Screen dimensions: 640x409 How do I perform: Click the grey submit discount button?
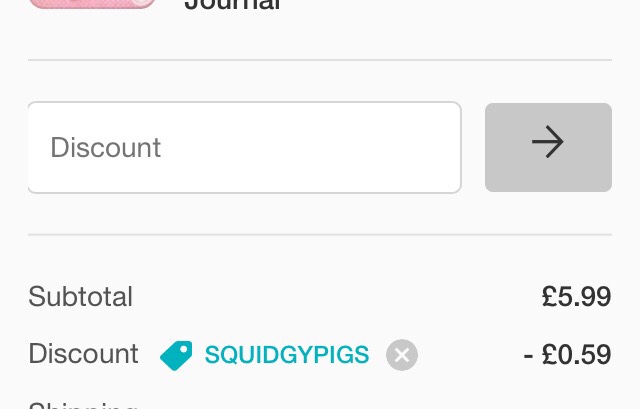tap(548, 147)
